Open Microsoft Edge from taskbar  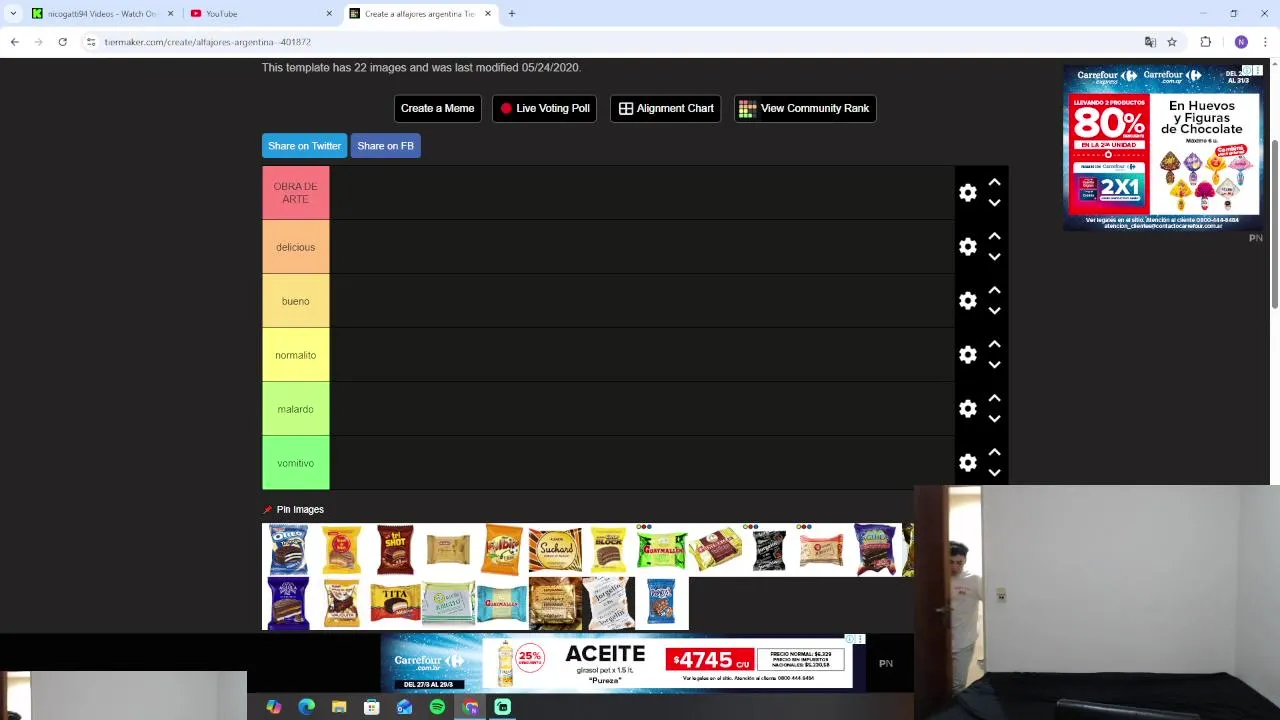pos(306,707)
